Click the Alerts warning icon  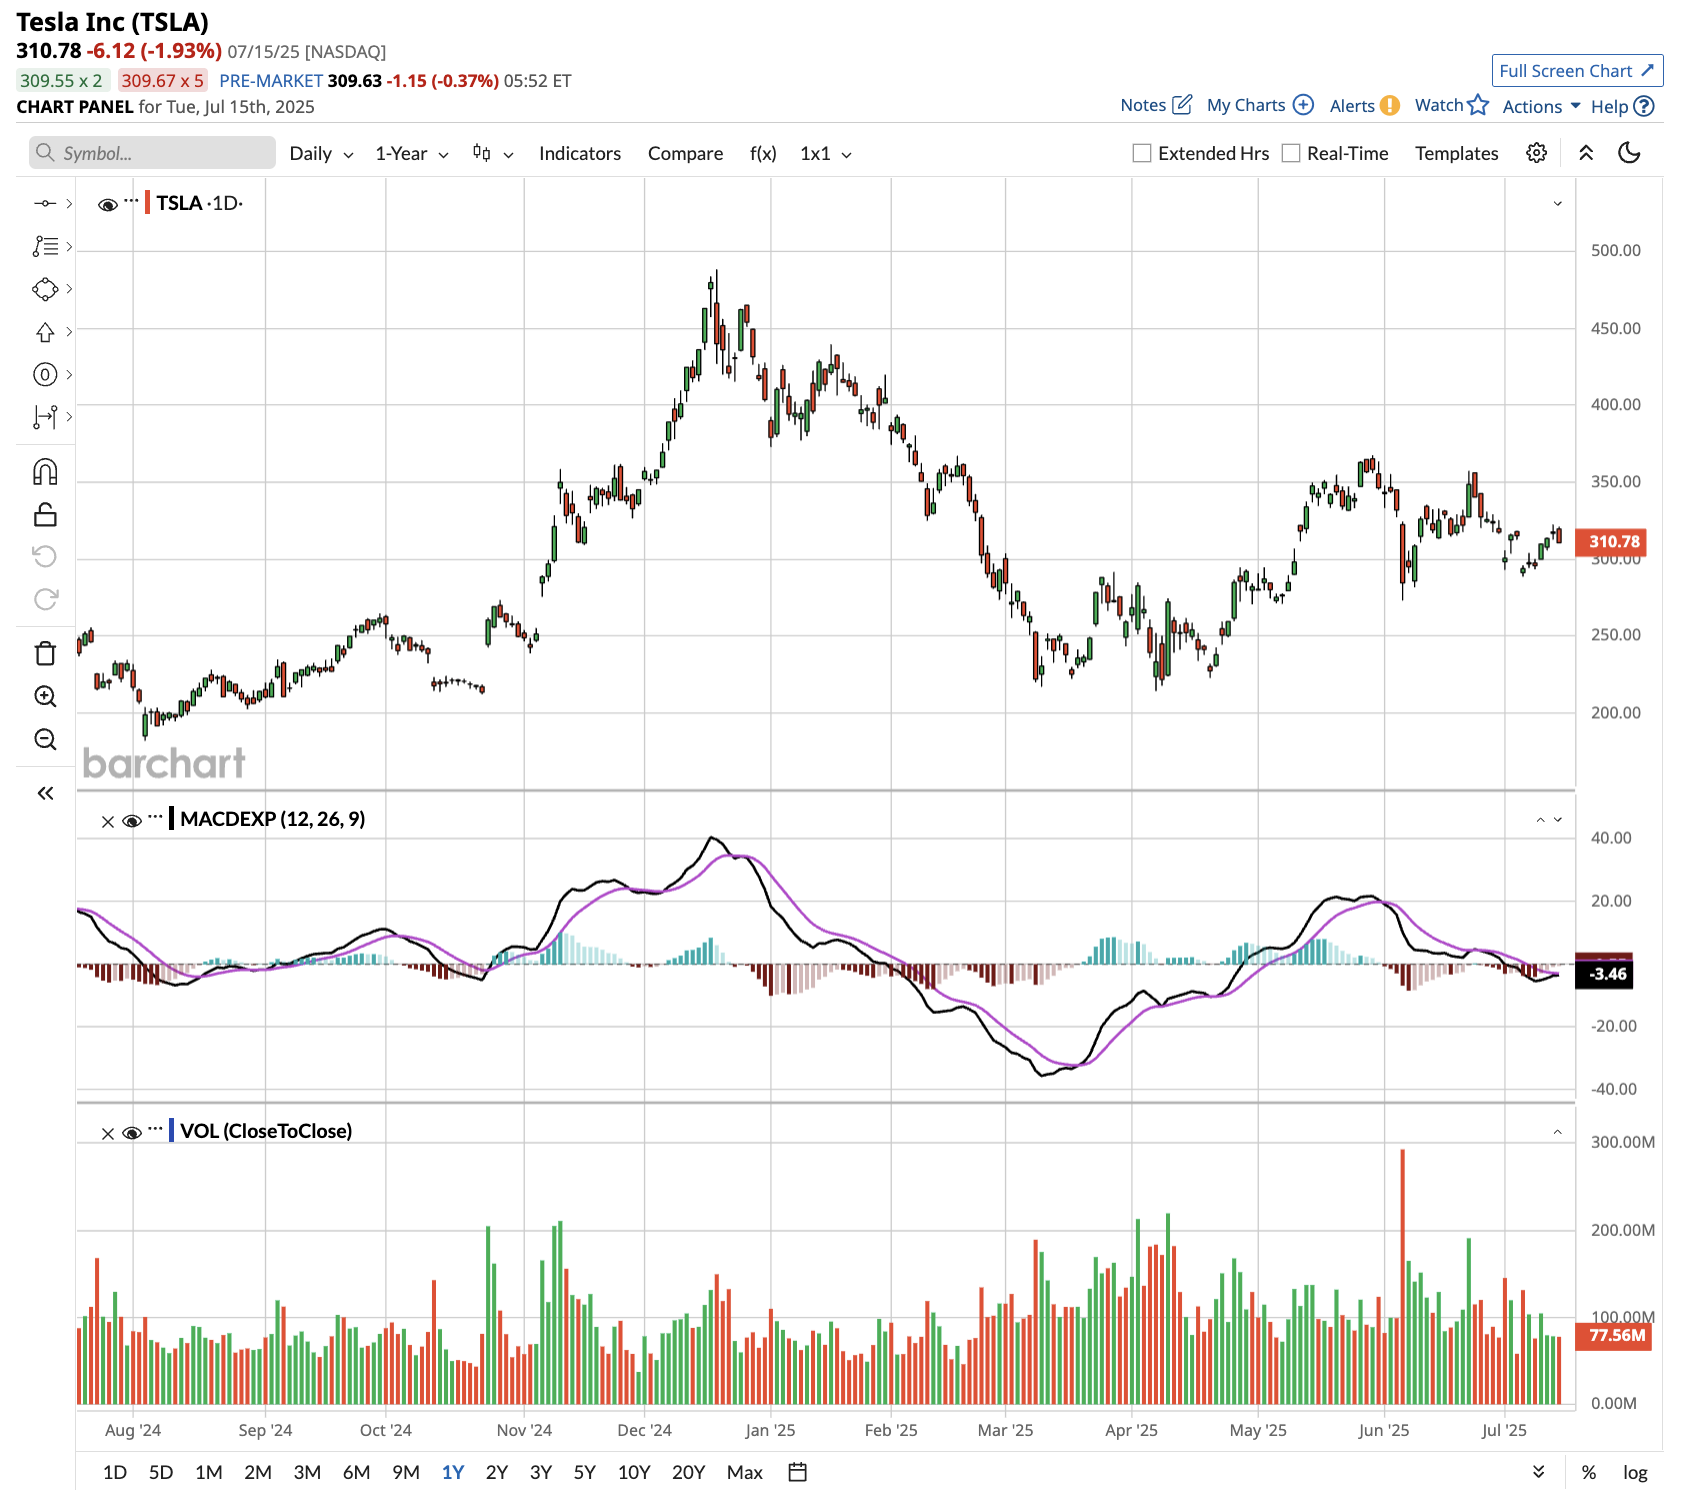[x=1389, y=105]
